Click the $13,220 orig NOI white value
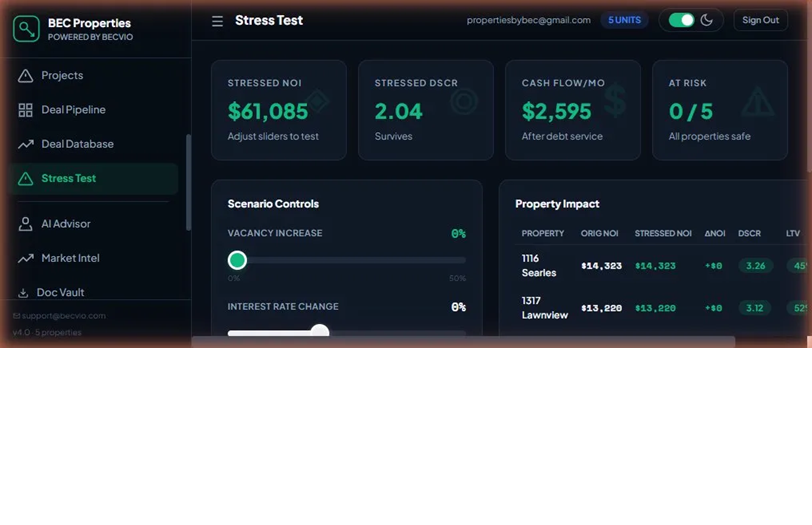Screen dimensions: 812x525 click(601, 308)
